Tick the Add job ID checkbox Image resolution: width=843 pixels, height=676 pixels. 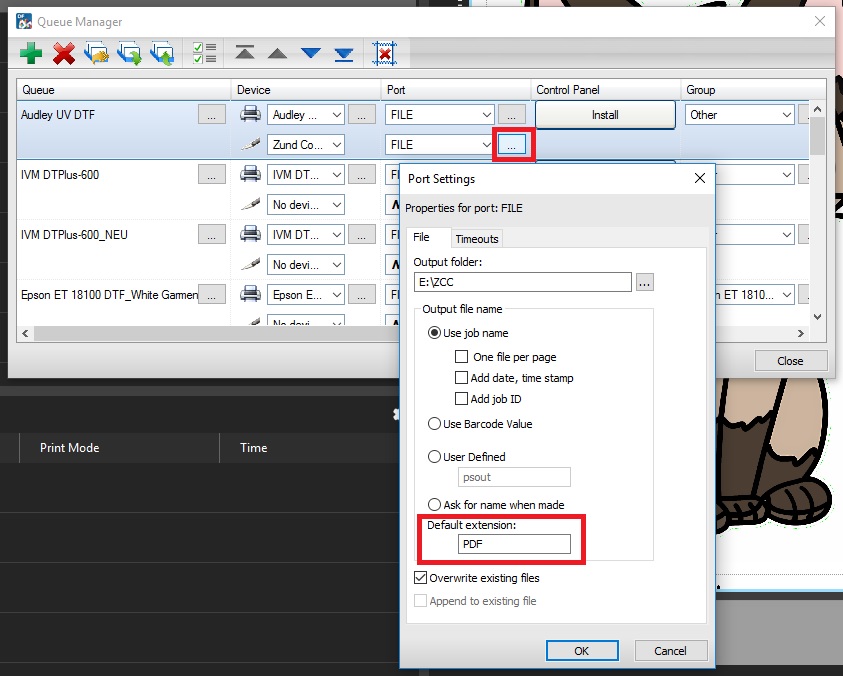point(461,399)
